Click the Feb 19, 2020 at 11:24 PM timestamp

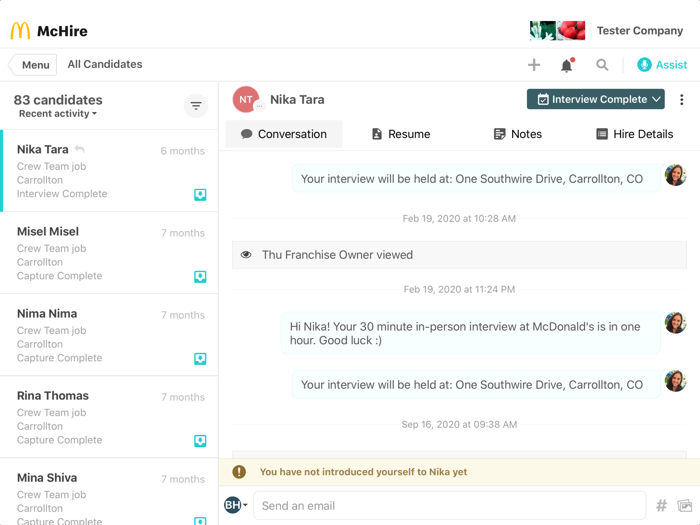coord(459,290)
